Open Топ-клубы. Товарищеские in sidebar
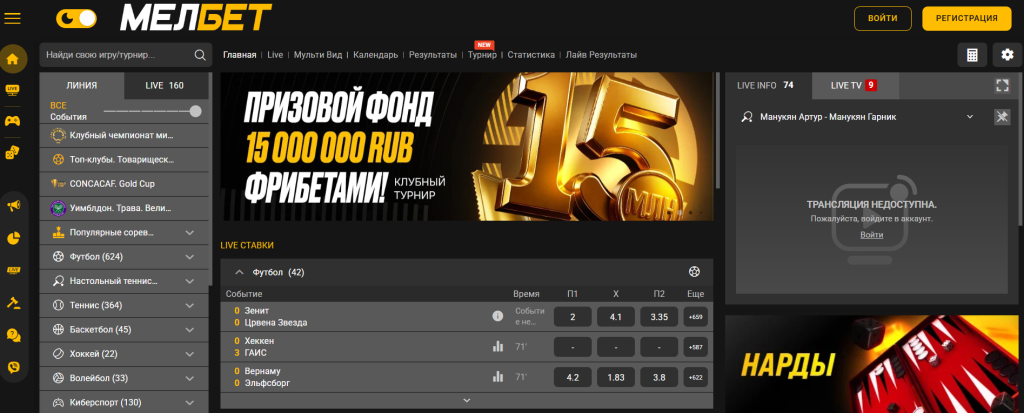 pyautogui.click(x=124, y=159)
